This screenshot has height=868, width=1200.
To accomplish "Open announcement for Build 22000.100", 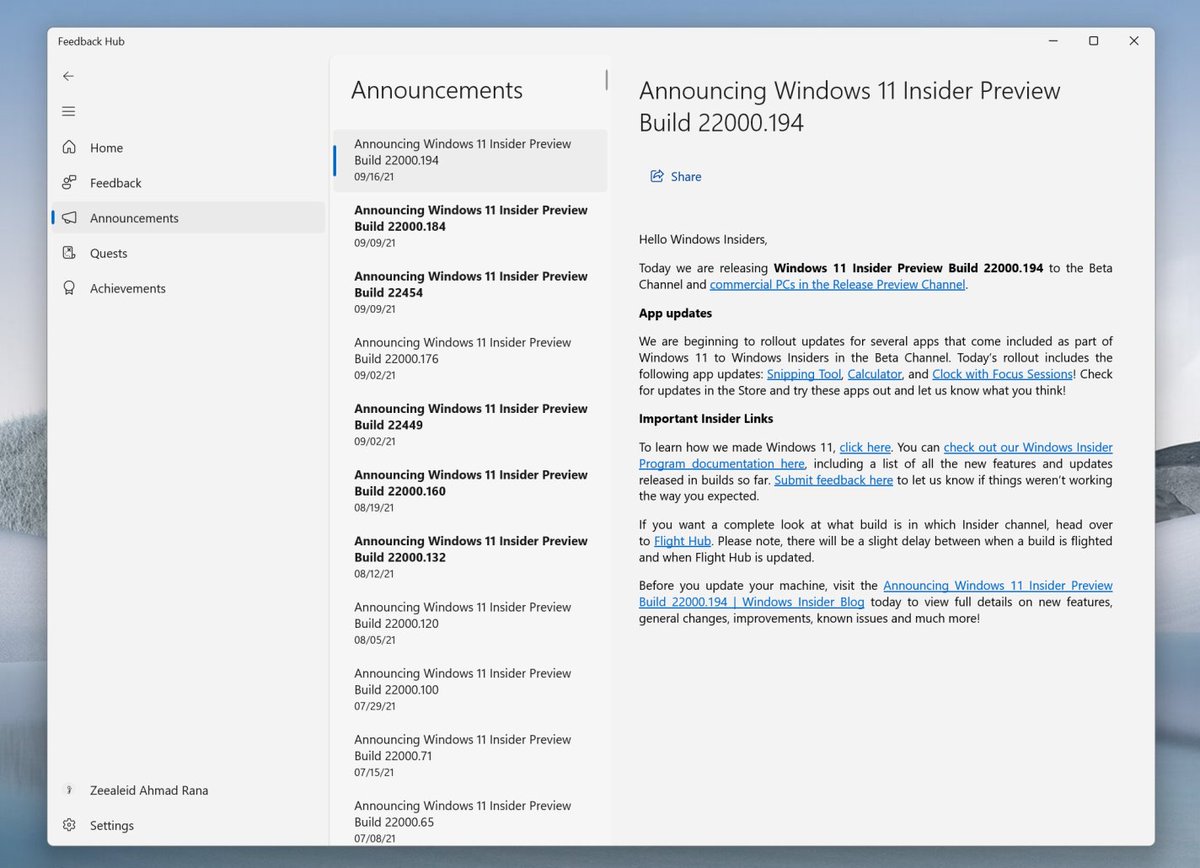I will click(470, 688).
